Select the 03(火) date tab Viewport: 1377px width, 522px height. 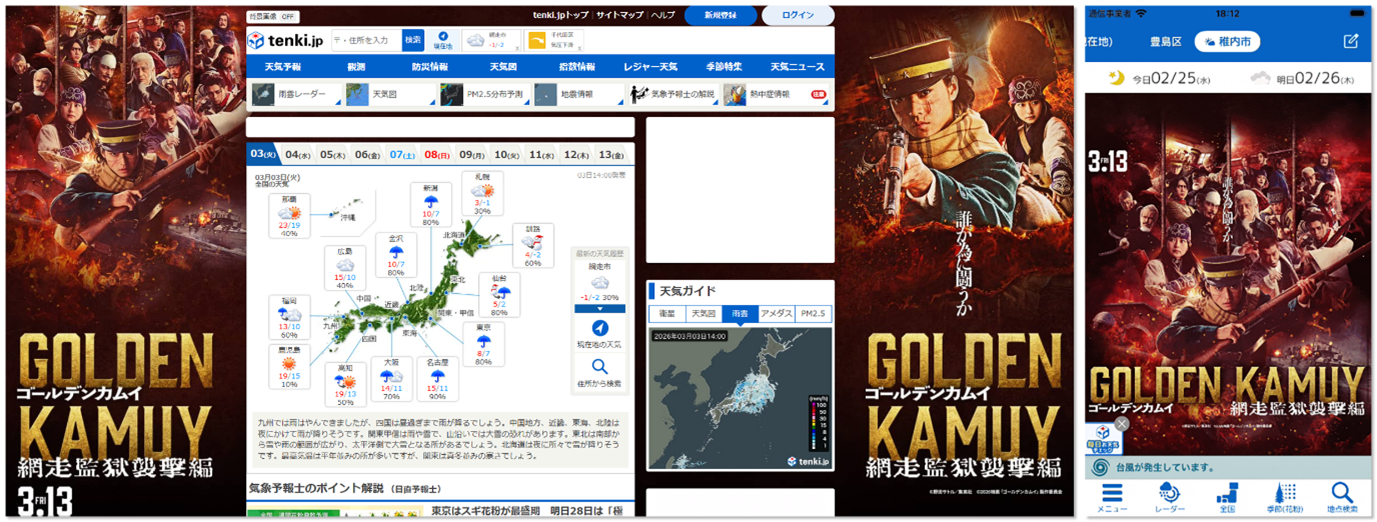coord(263,154)
